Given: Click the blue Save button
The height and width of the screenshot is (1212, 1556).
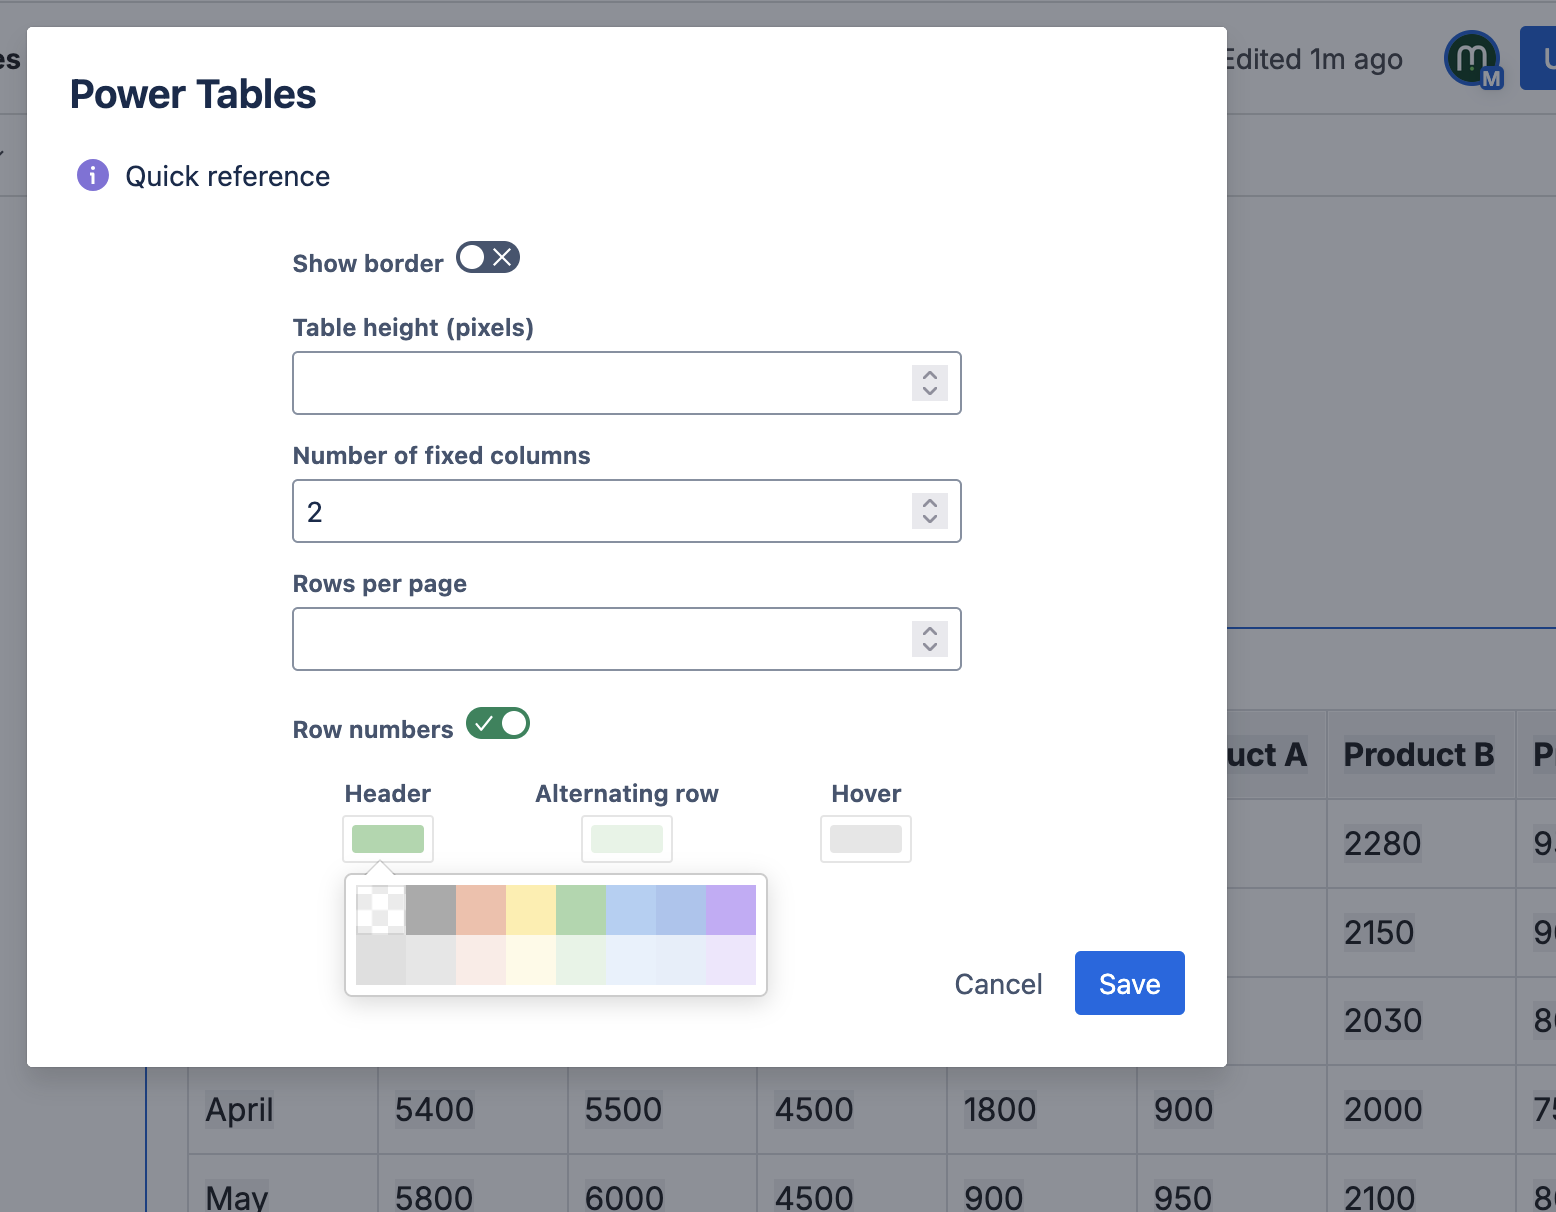Looking at the screenshot, I should click(1129, 983).
